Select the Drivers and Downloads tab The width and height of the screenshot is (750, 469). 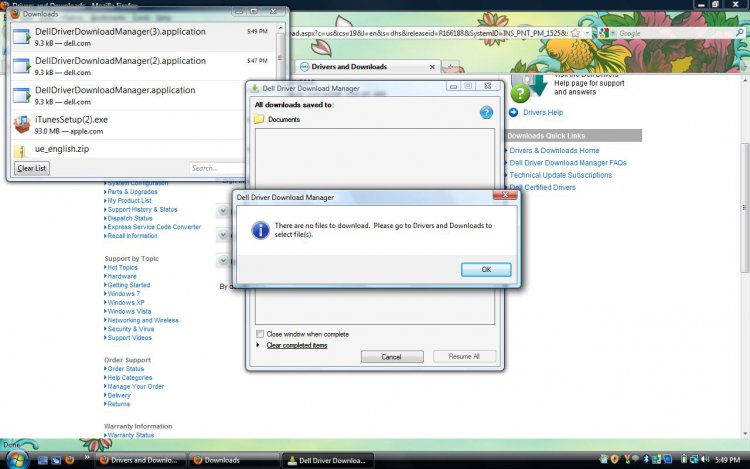tap(366, 66)
